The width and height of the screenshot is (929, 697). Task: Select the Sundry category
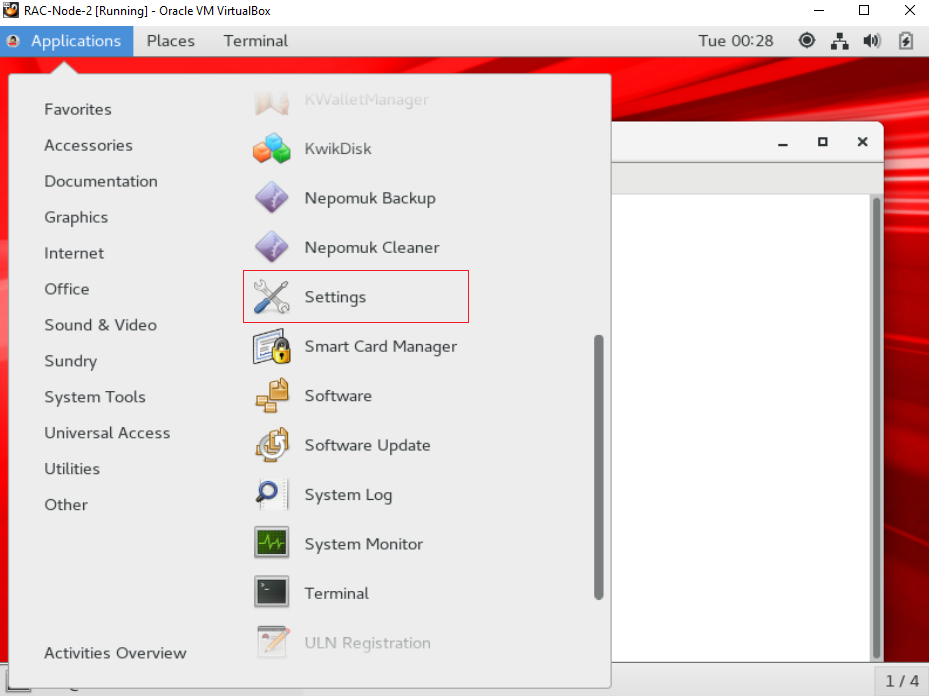click(71, 361)
